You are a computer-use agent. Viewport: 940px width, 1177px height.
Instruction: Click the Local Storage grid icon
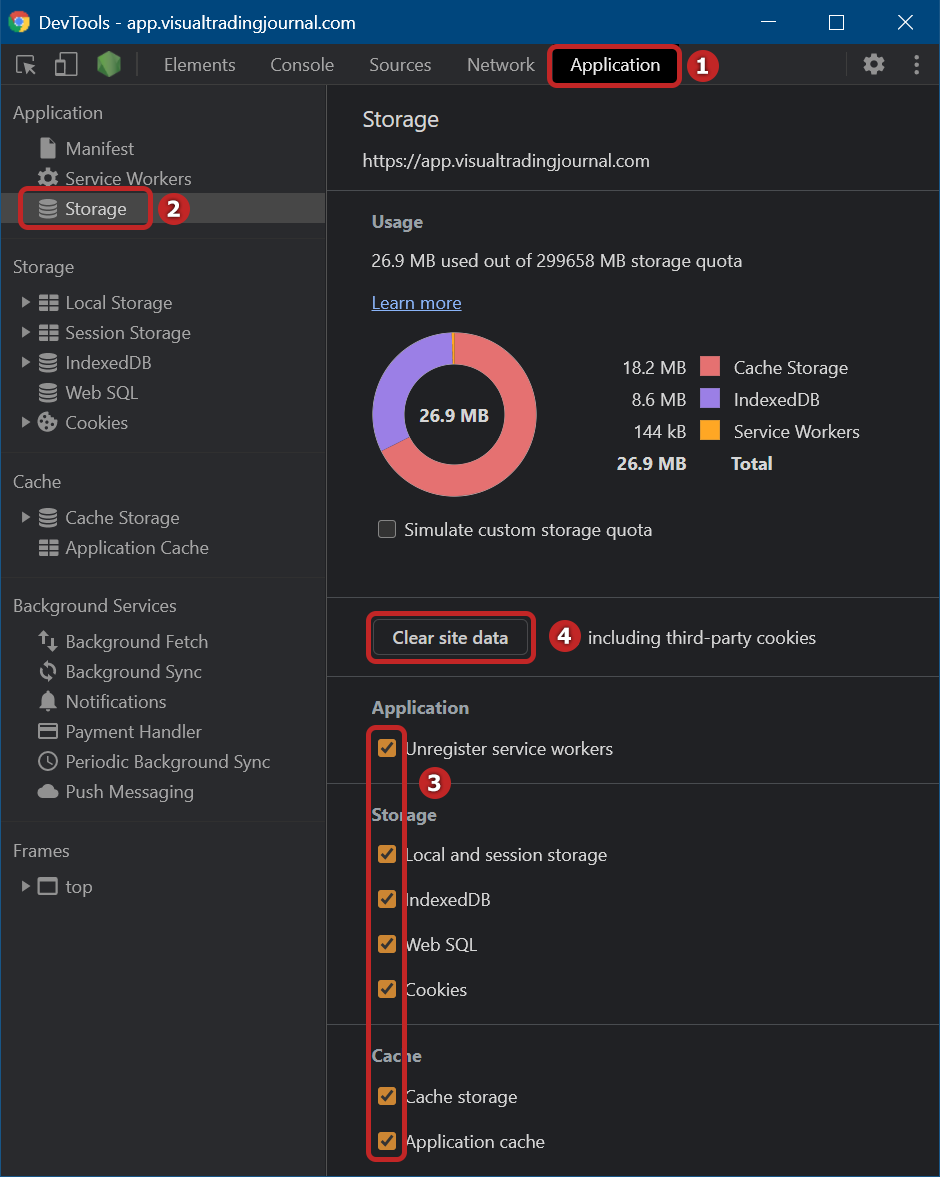tap(49, 303)
